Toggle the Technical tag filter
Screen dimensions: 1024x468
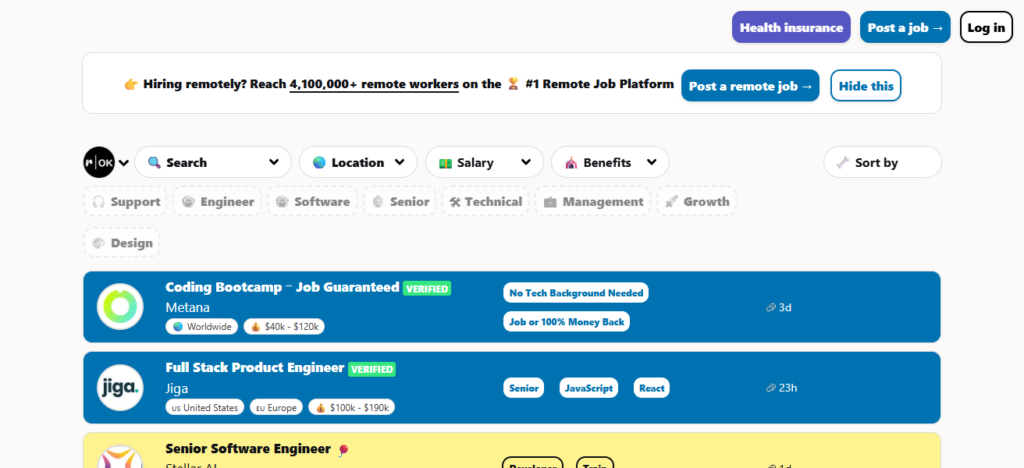[486, 202]
